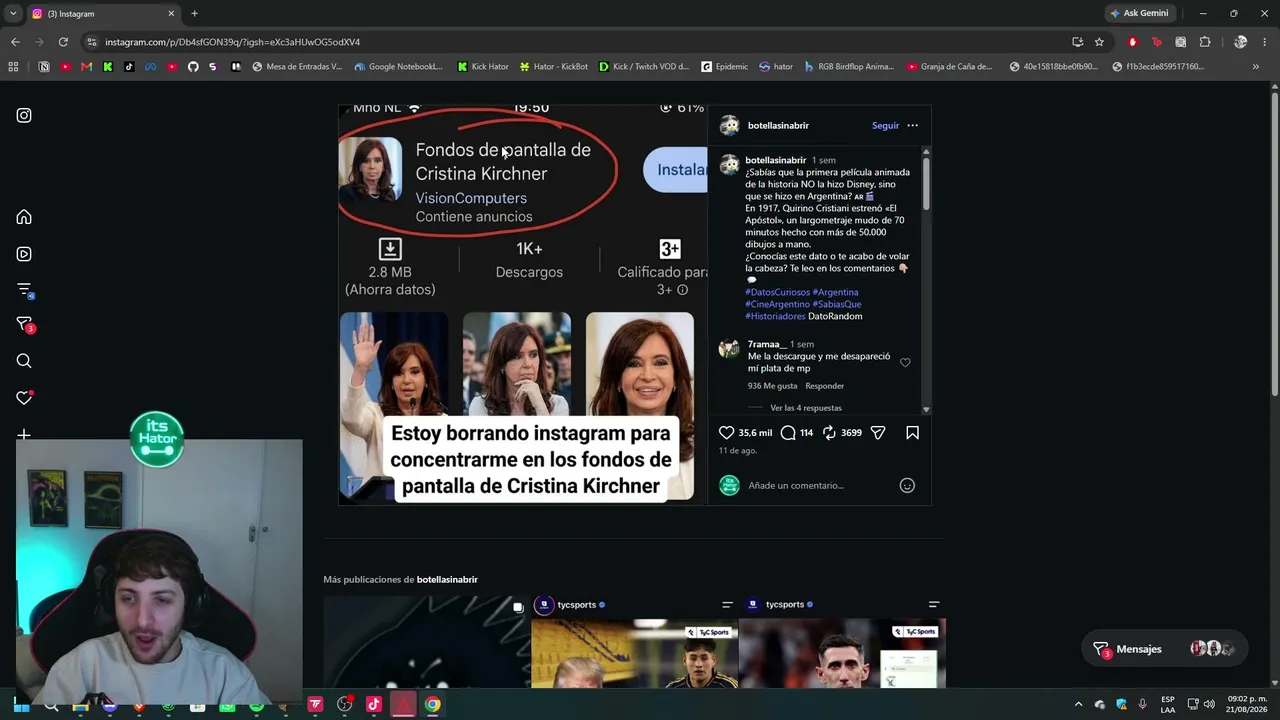The image size is (1280, 720).
Task: Open the emoji picker in comment box
Action: 907,485
